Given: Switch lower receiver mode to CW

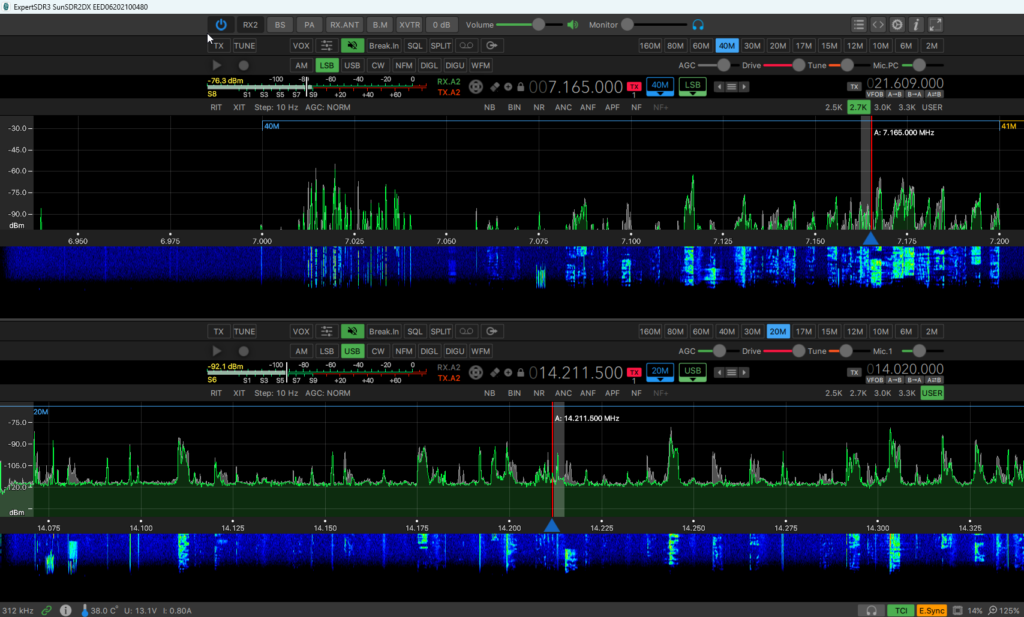Looking at the screenshot, I should click(x=378, y=351).
